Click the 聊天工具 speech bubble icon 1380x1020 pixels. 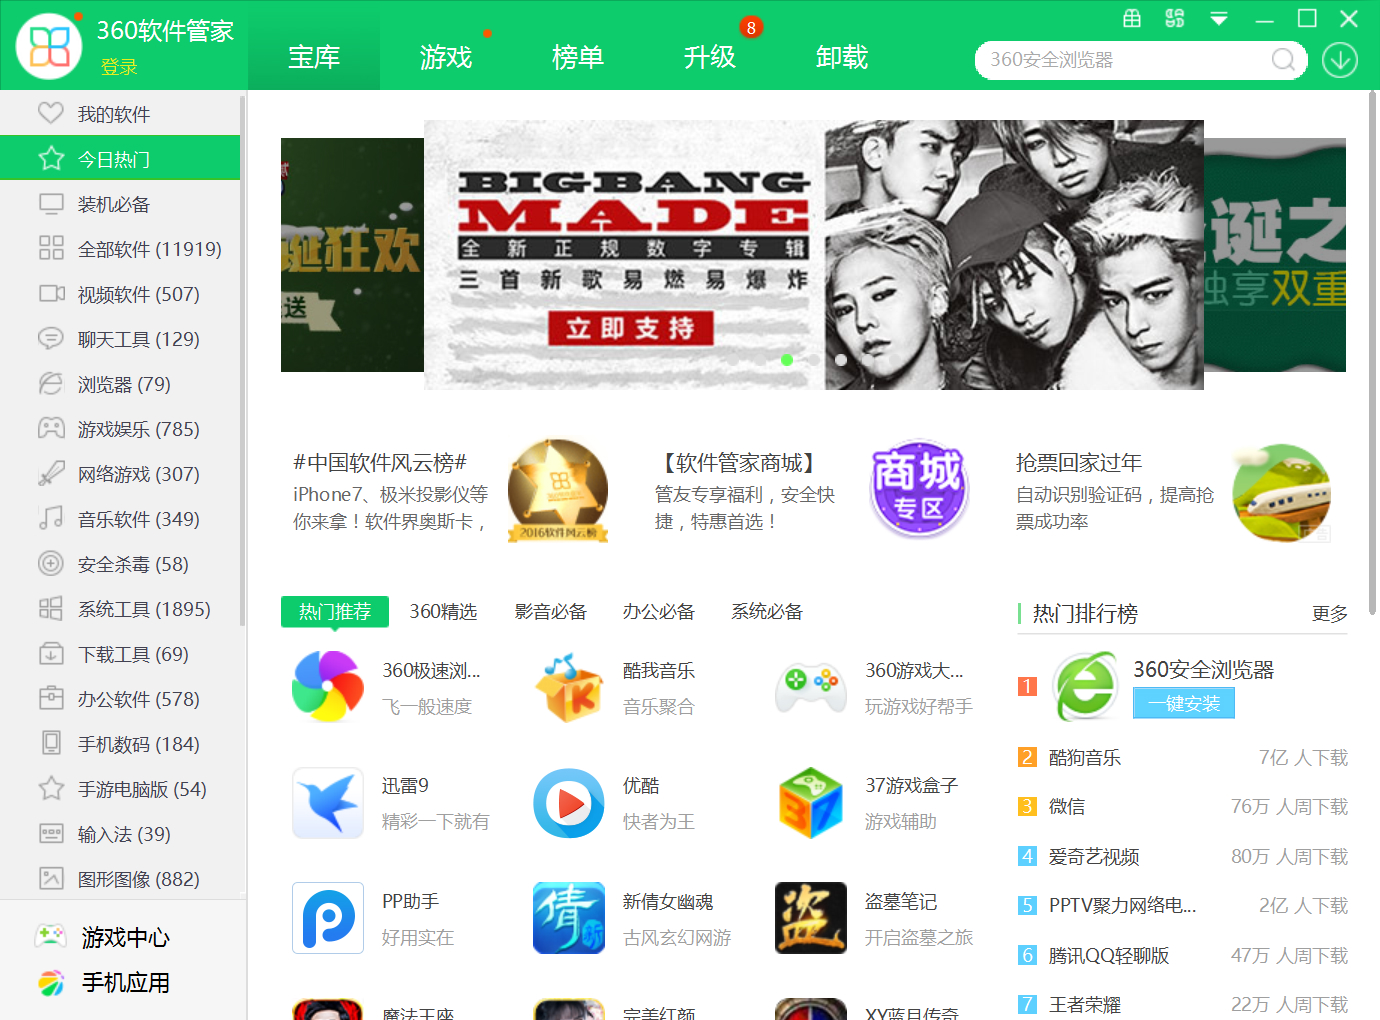pos(51,339)
